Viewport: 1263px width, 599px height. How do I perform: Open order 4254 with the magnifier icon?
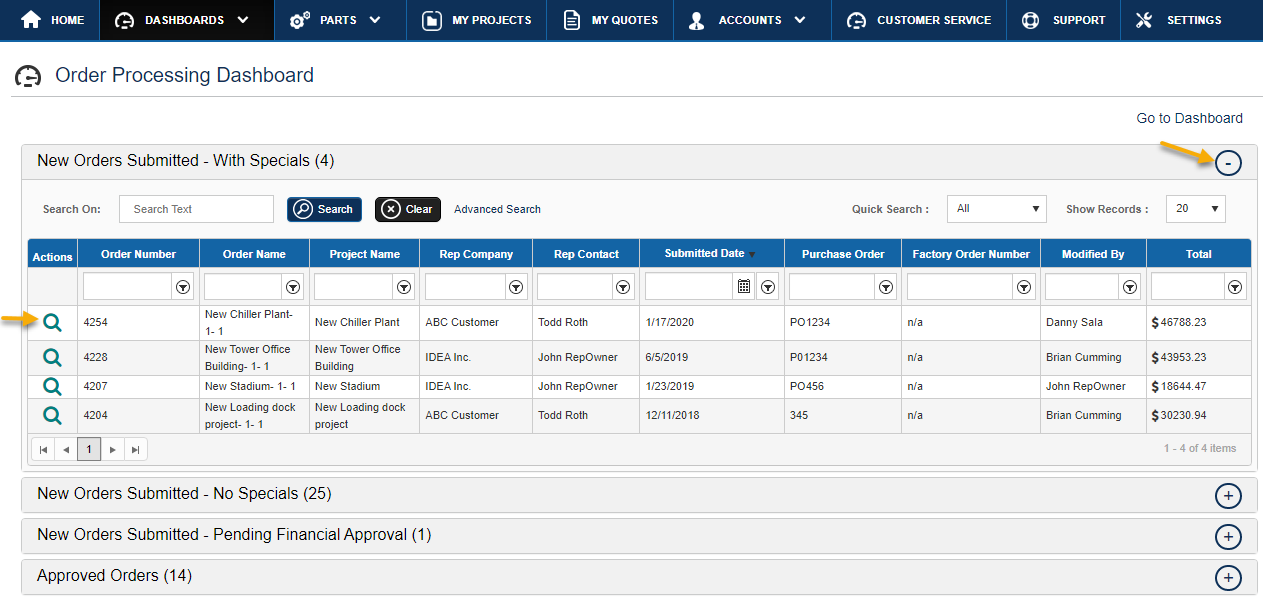51,322
